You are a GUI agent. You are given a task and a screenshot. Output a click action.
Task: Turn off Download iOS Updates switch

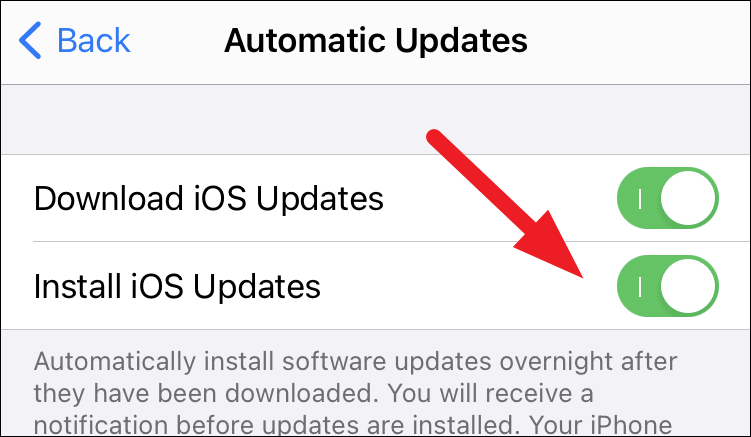[668, 198]
